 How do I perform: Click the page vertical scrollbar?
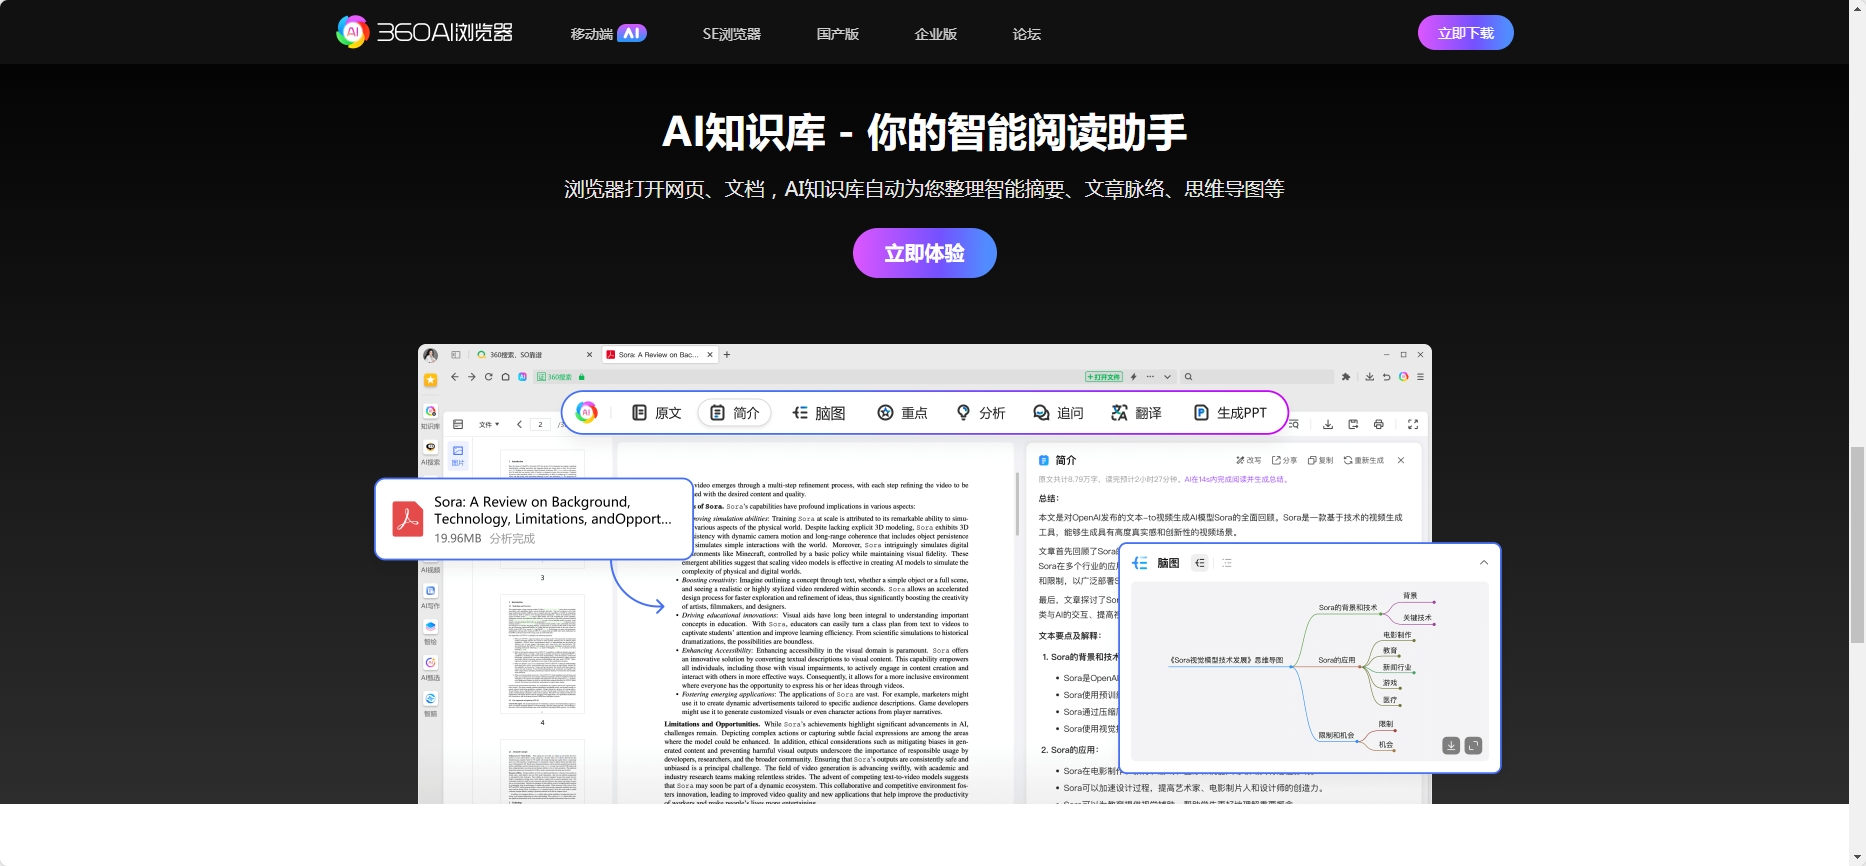pos(1857,545)
